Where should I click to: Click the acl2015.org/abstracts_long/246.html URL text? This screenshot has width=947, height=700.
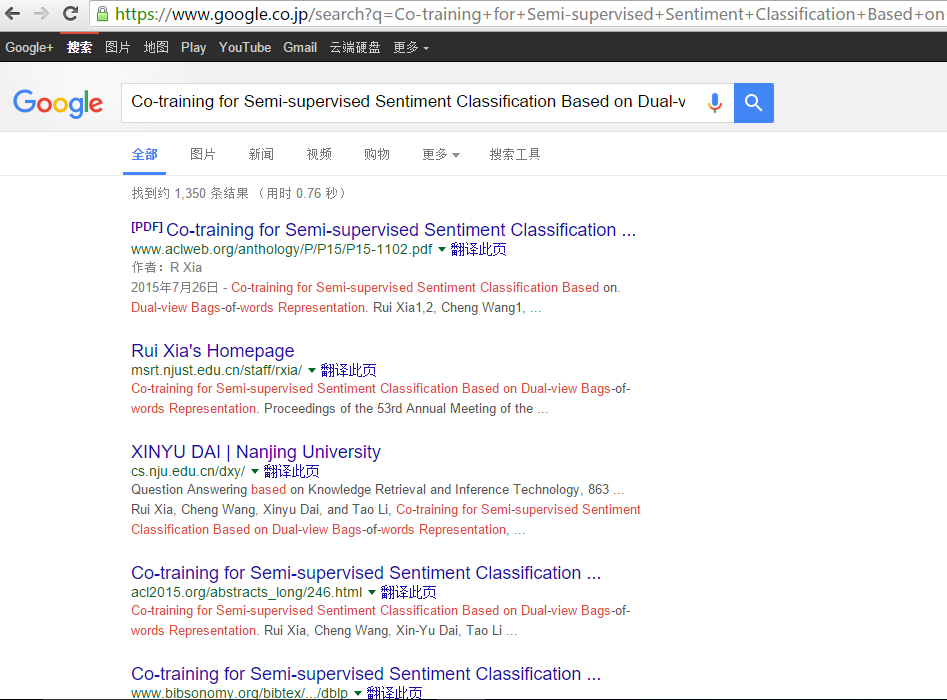pyautogui.click(x=247, y=592)
